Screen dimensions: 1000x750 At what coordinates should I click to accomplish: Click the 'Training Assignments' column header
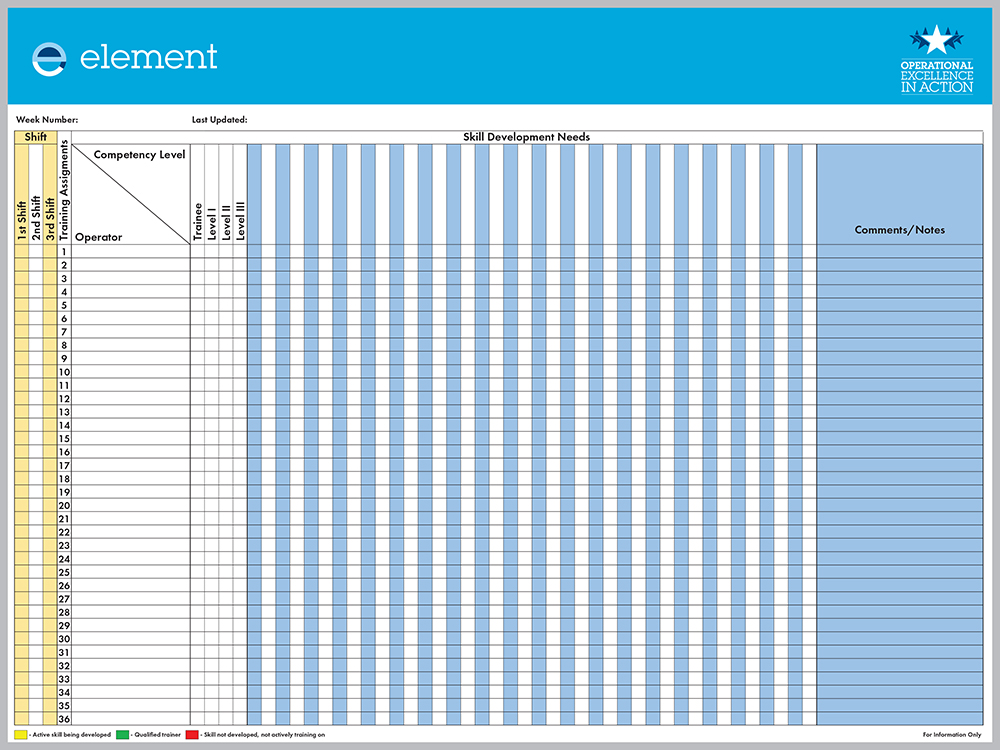click(x=64, y=190)
